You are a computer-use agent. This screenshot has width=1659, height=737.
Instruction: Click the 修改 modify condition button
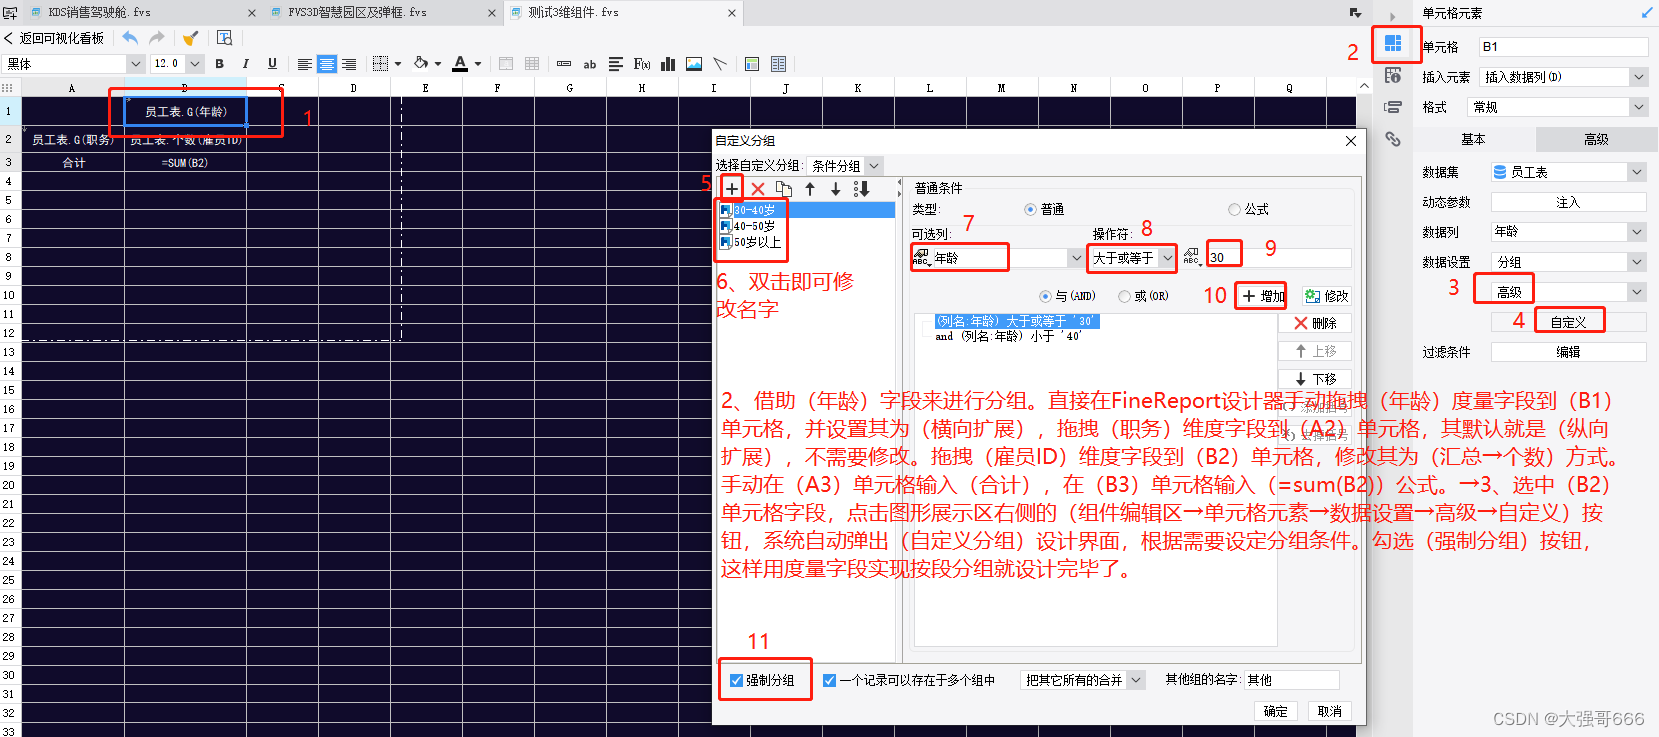pyautogui.click(x=1326, y=296)
